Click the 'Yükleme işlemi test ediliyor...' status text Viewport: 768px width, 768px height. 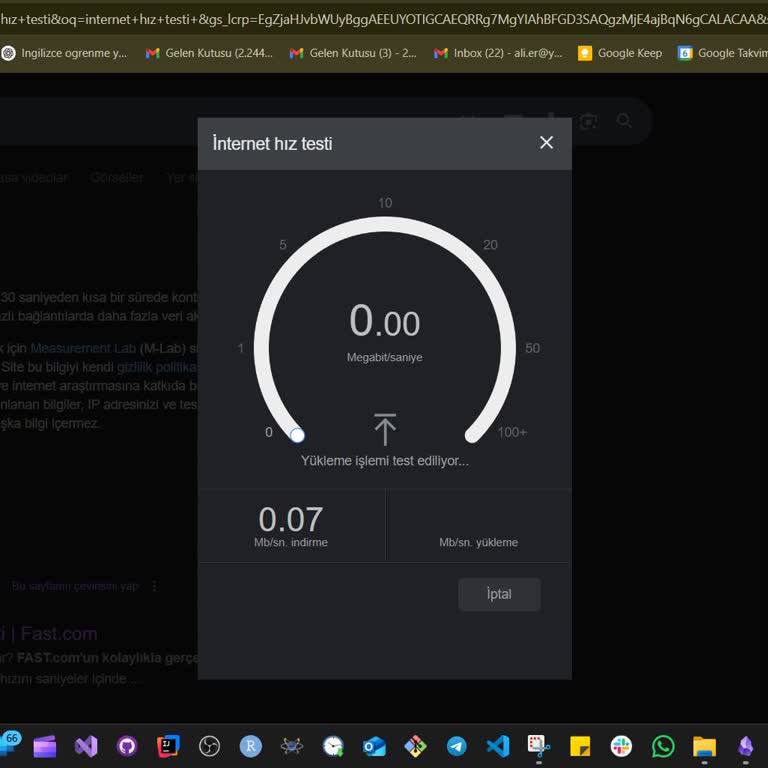tap(384, 461)
